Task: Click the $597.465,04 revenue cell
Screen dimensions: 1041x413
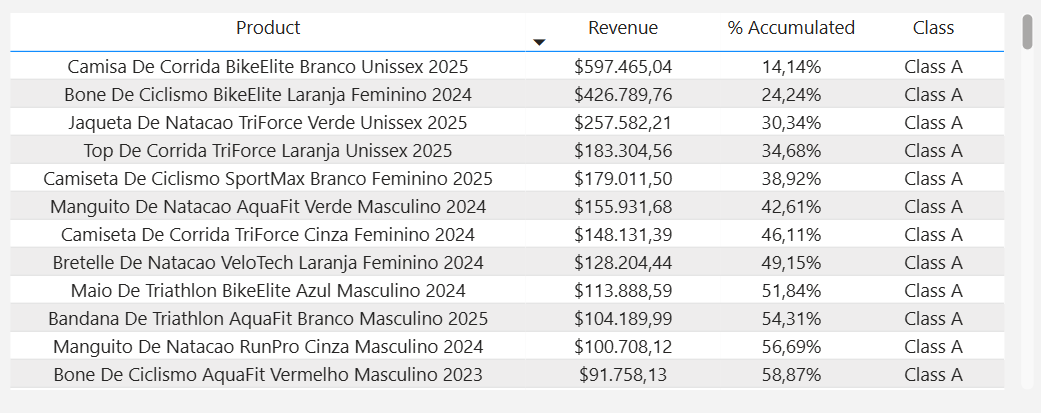Action: (x=623, y=67)
